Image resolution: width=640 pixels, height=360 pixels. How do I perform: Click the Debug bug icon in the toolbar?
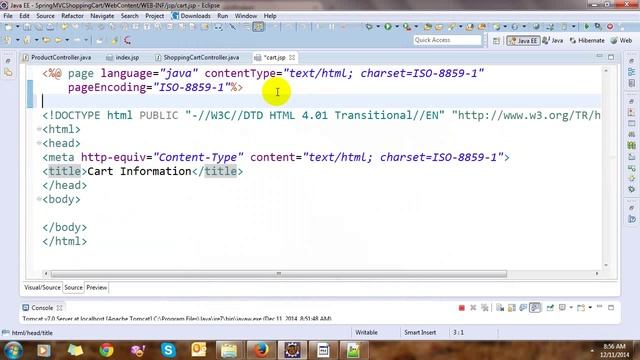pyautogui.click(x=369, y=27)
